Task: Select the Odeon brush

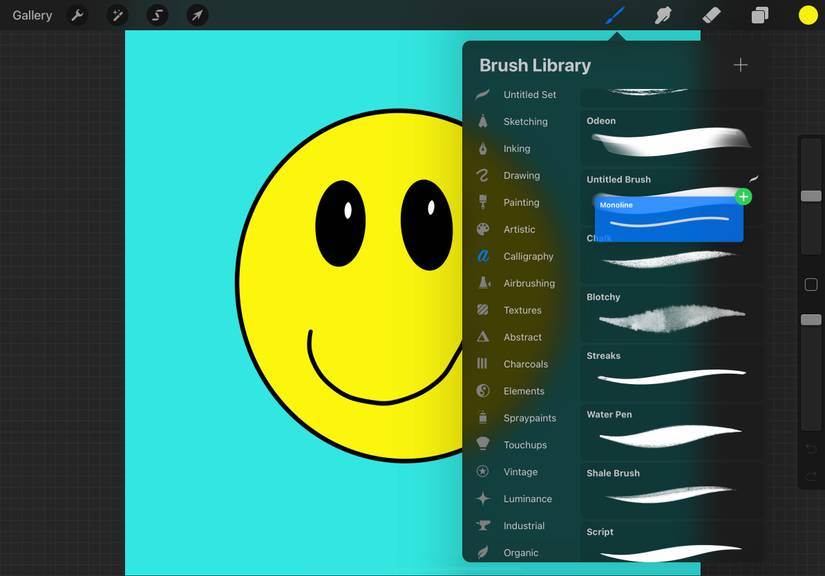Action: tap(671, 137)
